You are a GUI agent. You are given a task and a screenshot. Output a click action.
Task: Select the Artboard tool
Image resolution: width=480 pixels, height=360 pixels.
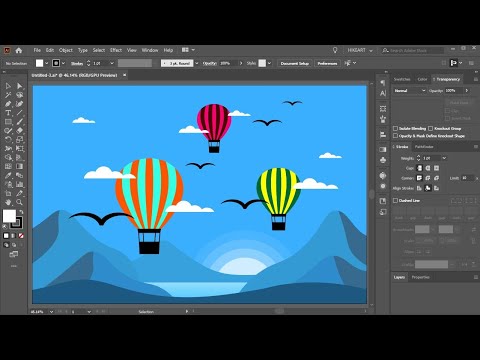[8, 193]
